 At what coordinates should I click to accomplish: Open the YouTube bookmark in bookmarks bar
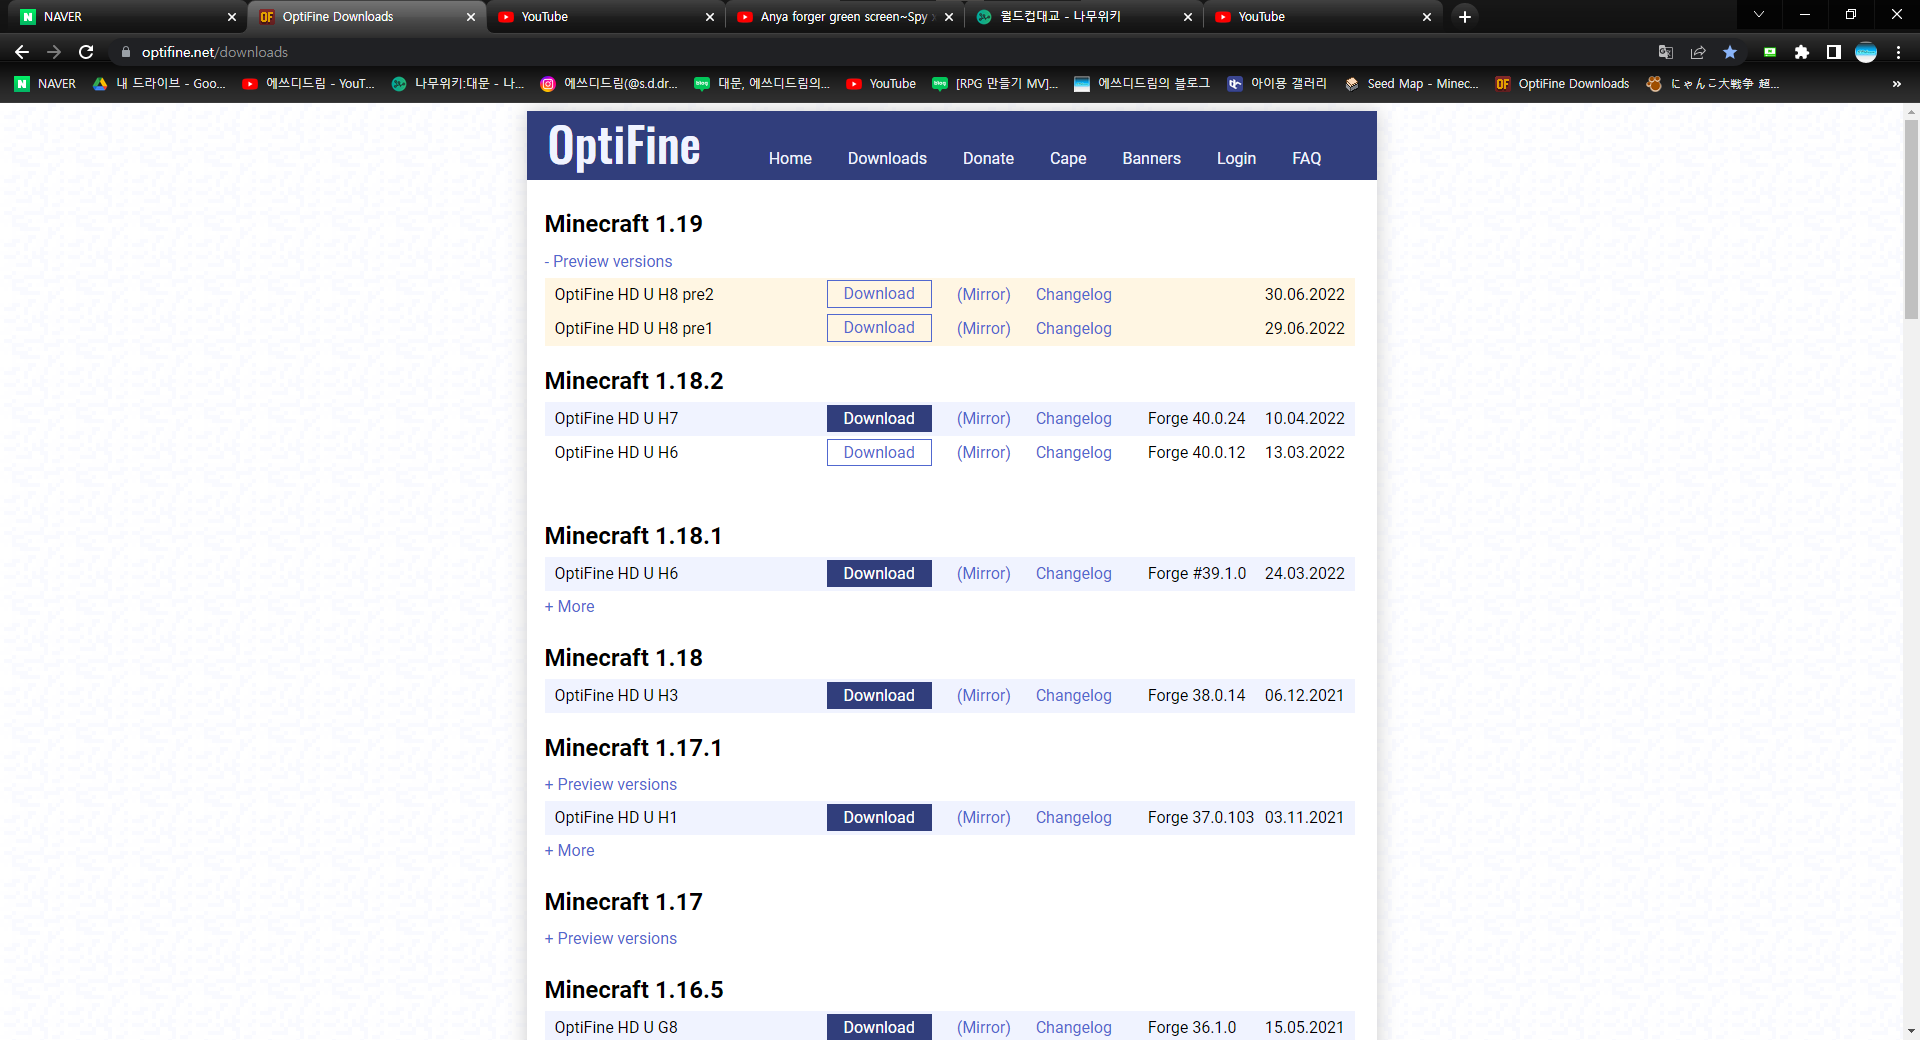point(881,84)
